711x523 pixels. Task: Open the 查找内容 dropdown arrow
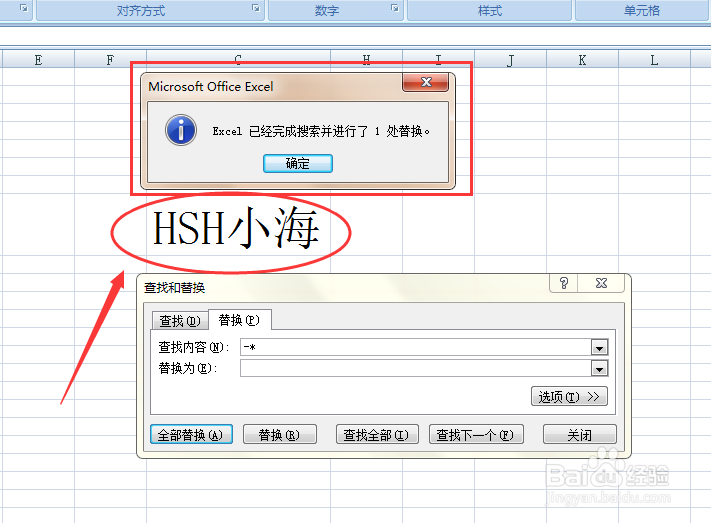(599, 348)
